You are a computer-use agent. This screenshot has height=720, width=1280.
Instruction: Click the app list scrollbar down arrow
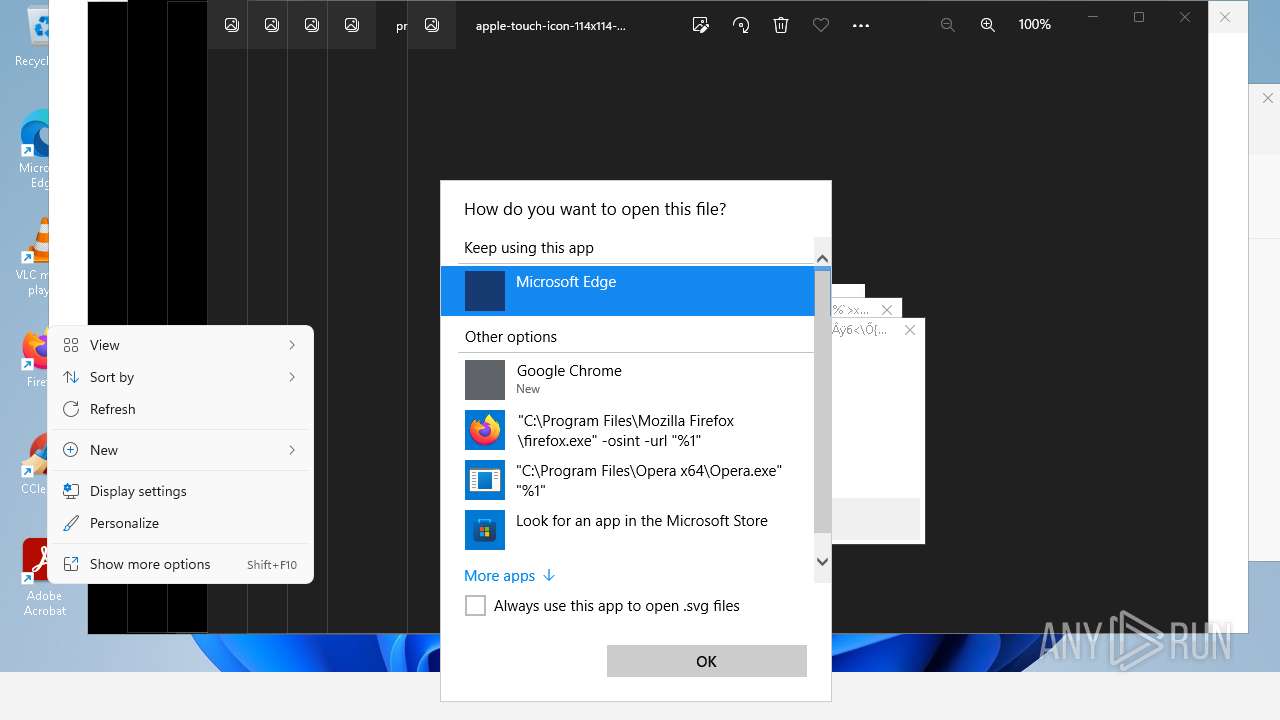coord(823,562)
